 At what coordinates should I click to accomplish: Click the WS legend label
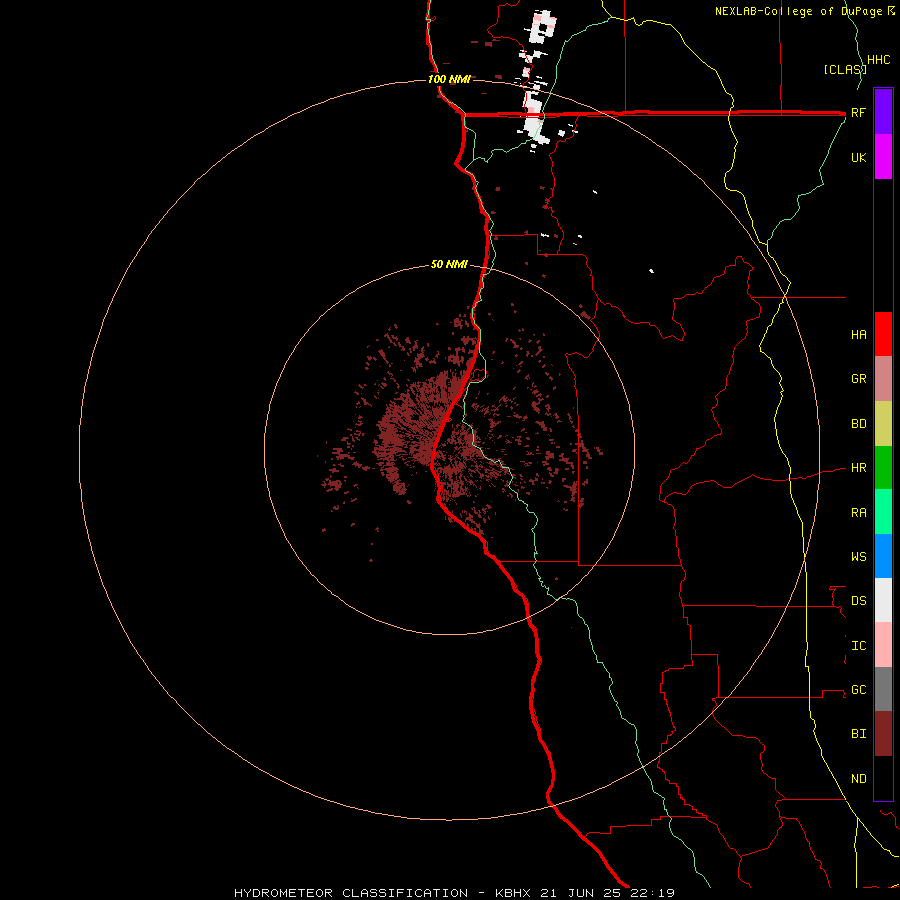click(x=859, y=557)
